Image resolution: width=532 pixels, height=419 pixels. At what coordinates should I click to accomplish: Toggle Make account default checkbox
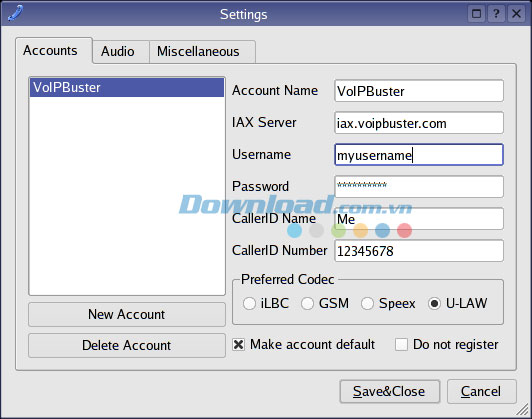tap(239, 345)
